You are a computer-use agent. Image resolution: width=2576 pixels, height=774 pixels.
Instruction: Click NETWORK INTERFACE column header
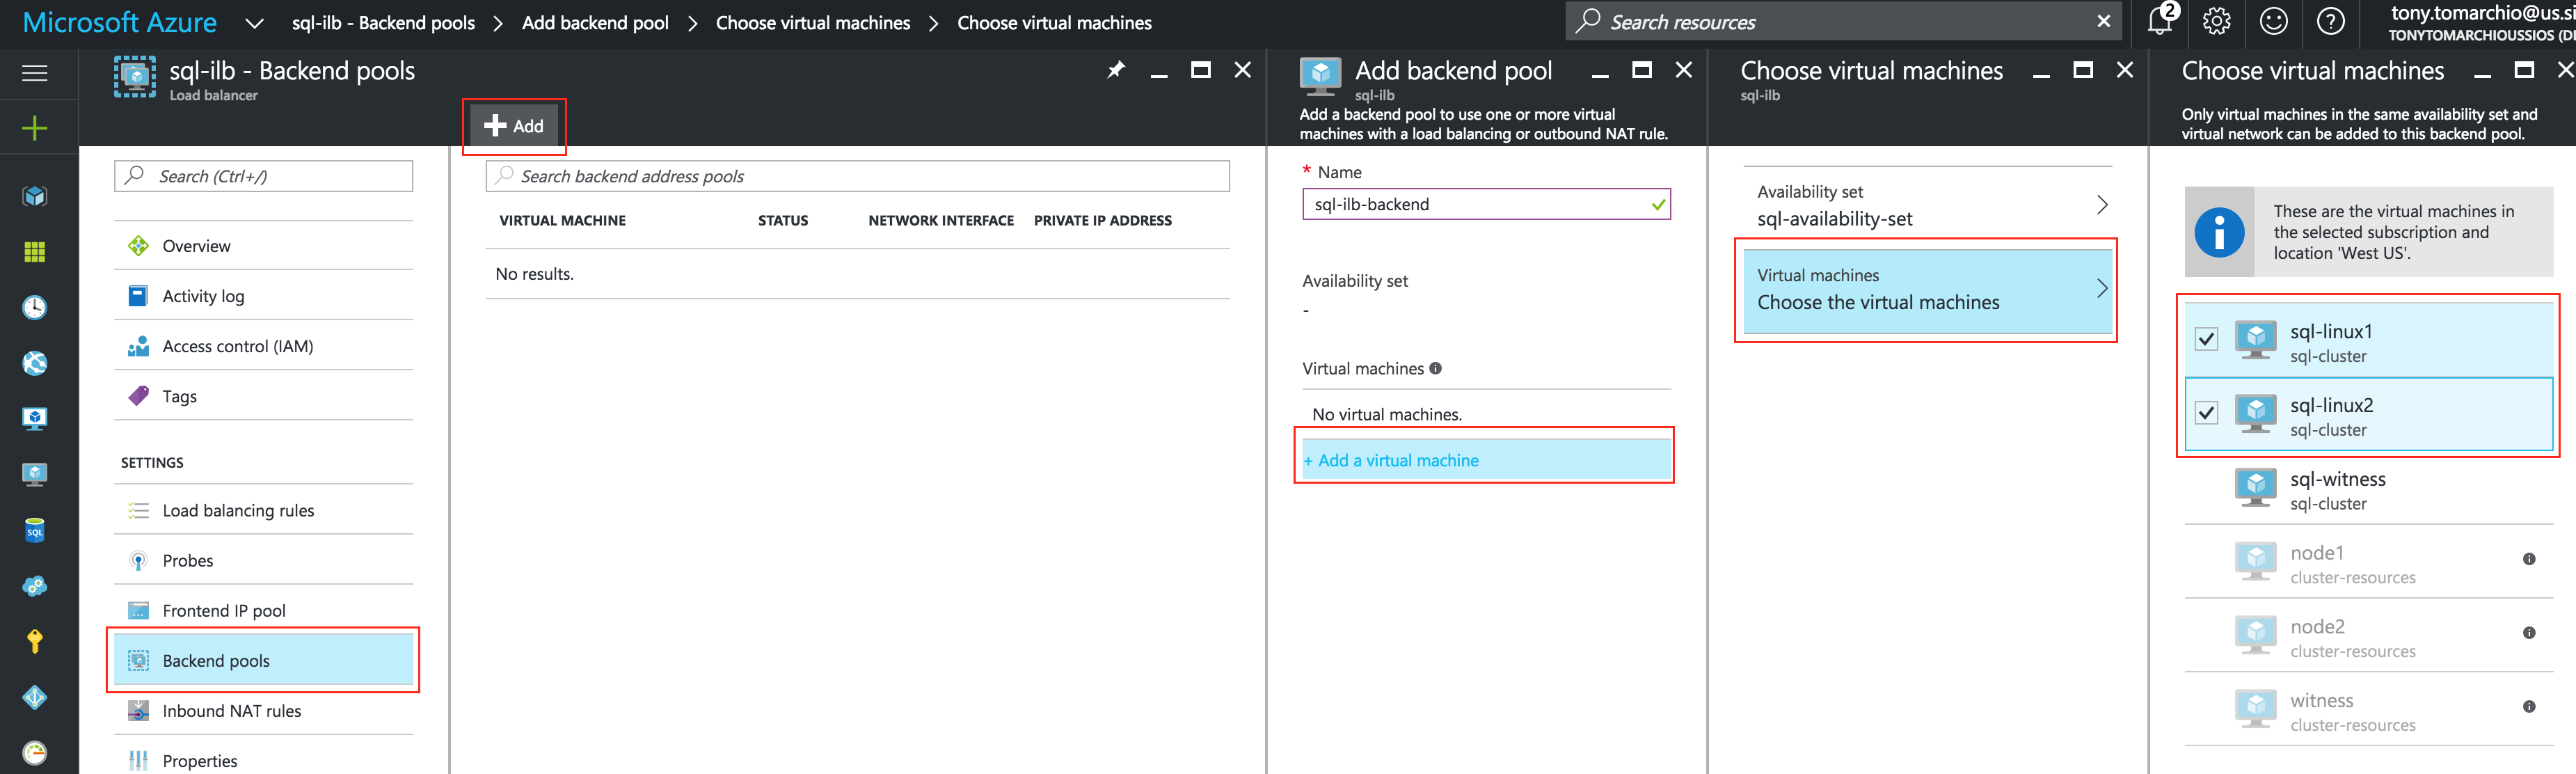[x=941, y=220]
